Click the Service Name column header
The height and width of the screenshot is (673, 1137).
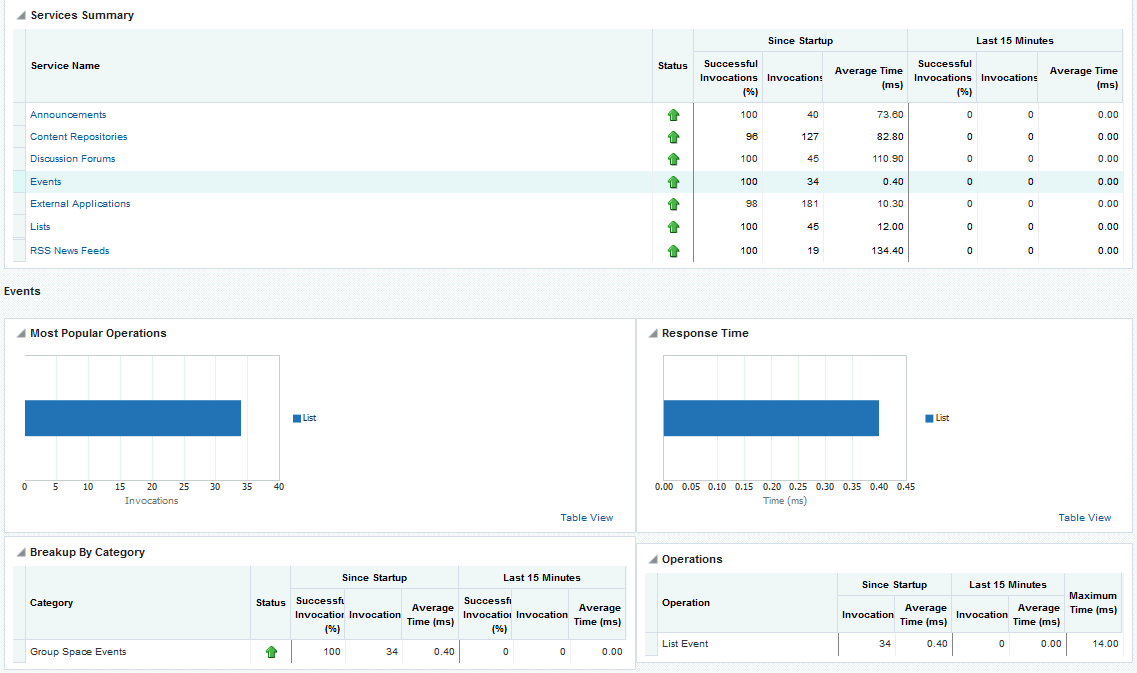tap(65, 66)
